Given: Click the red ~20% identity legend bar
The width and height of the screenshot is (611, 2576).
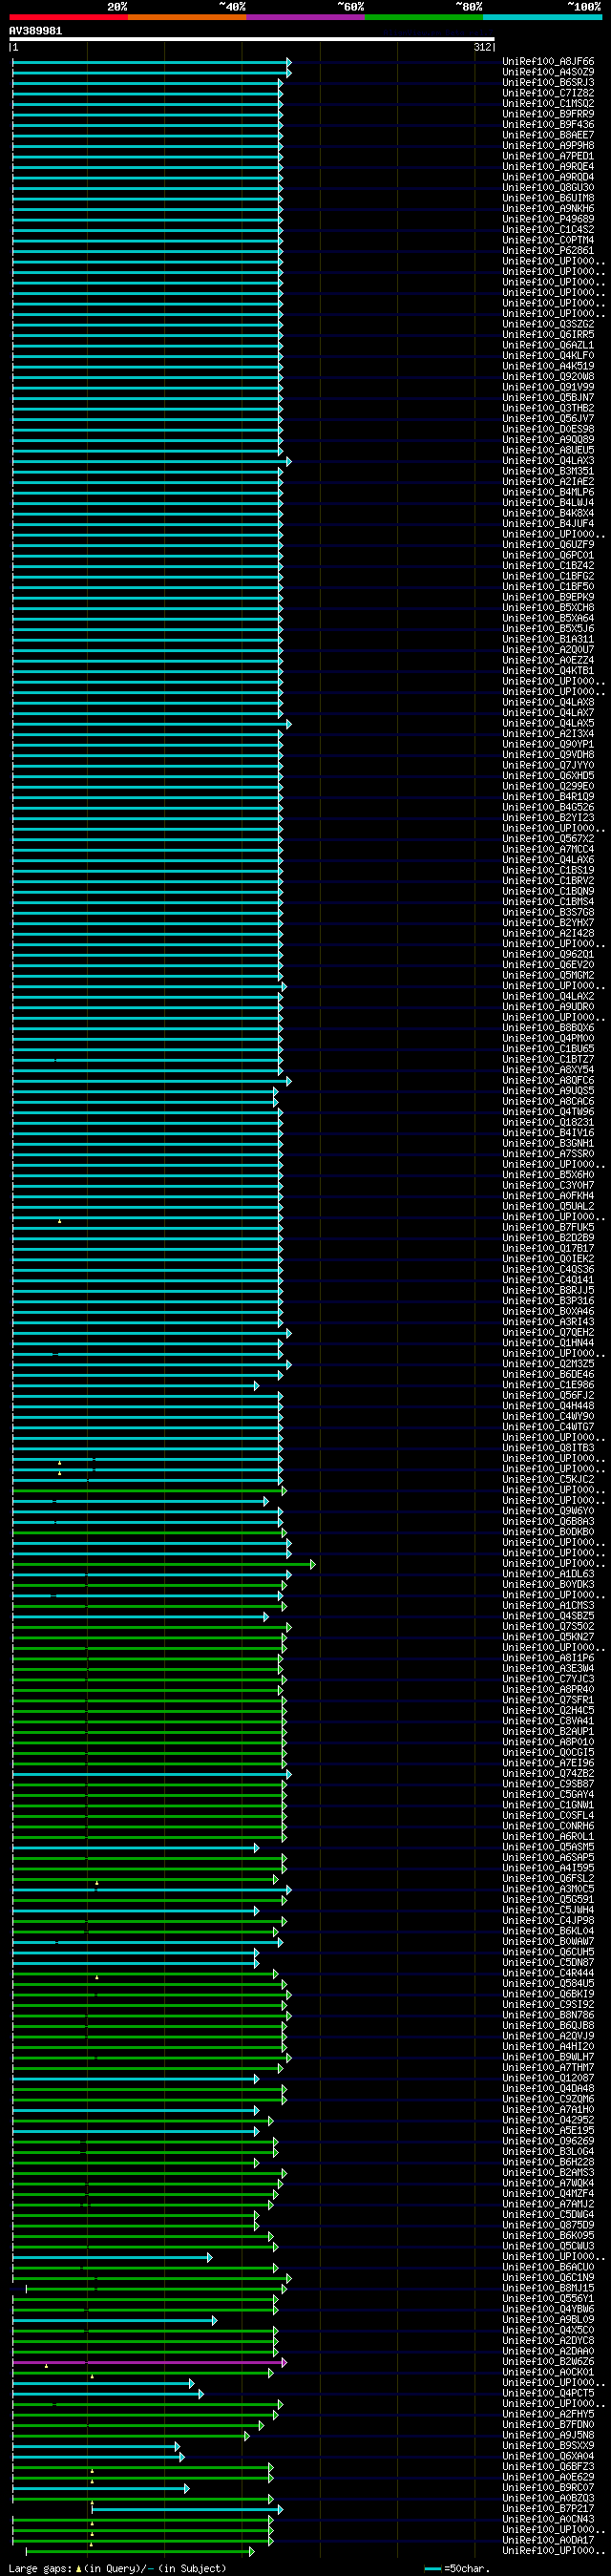Looking at the screenshot, I should click(x=68, y=17).
